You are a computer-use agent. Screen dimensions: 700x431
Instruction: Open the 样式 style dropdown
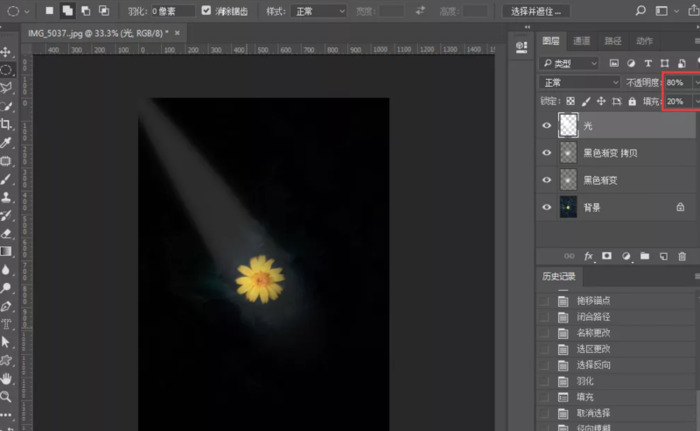(x=319, y=11)
